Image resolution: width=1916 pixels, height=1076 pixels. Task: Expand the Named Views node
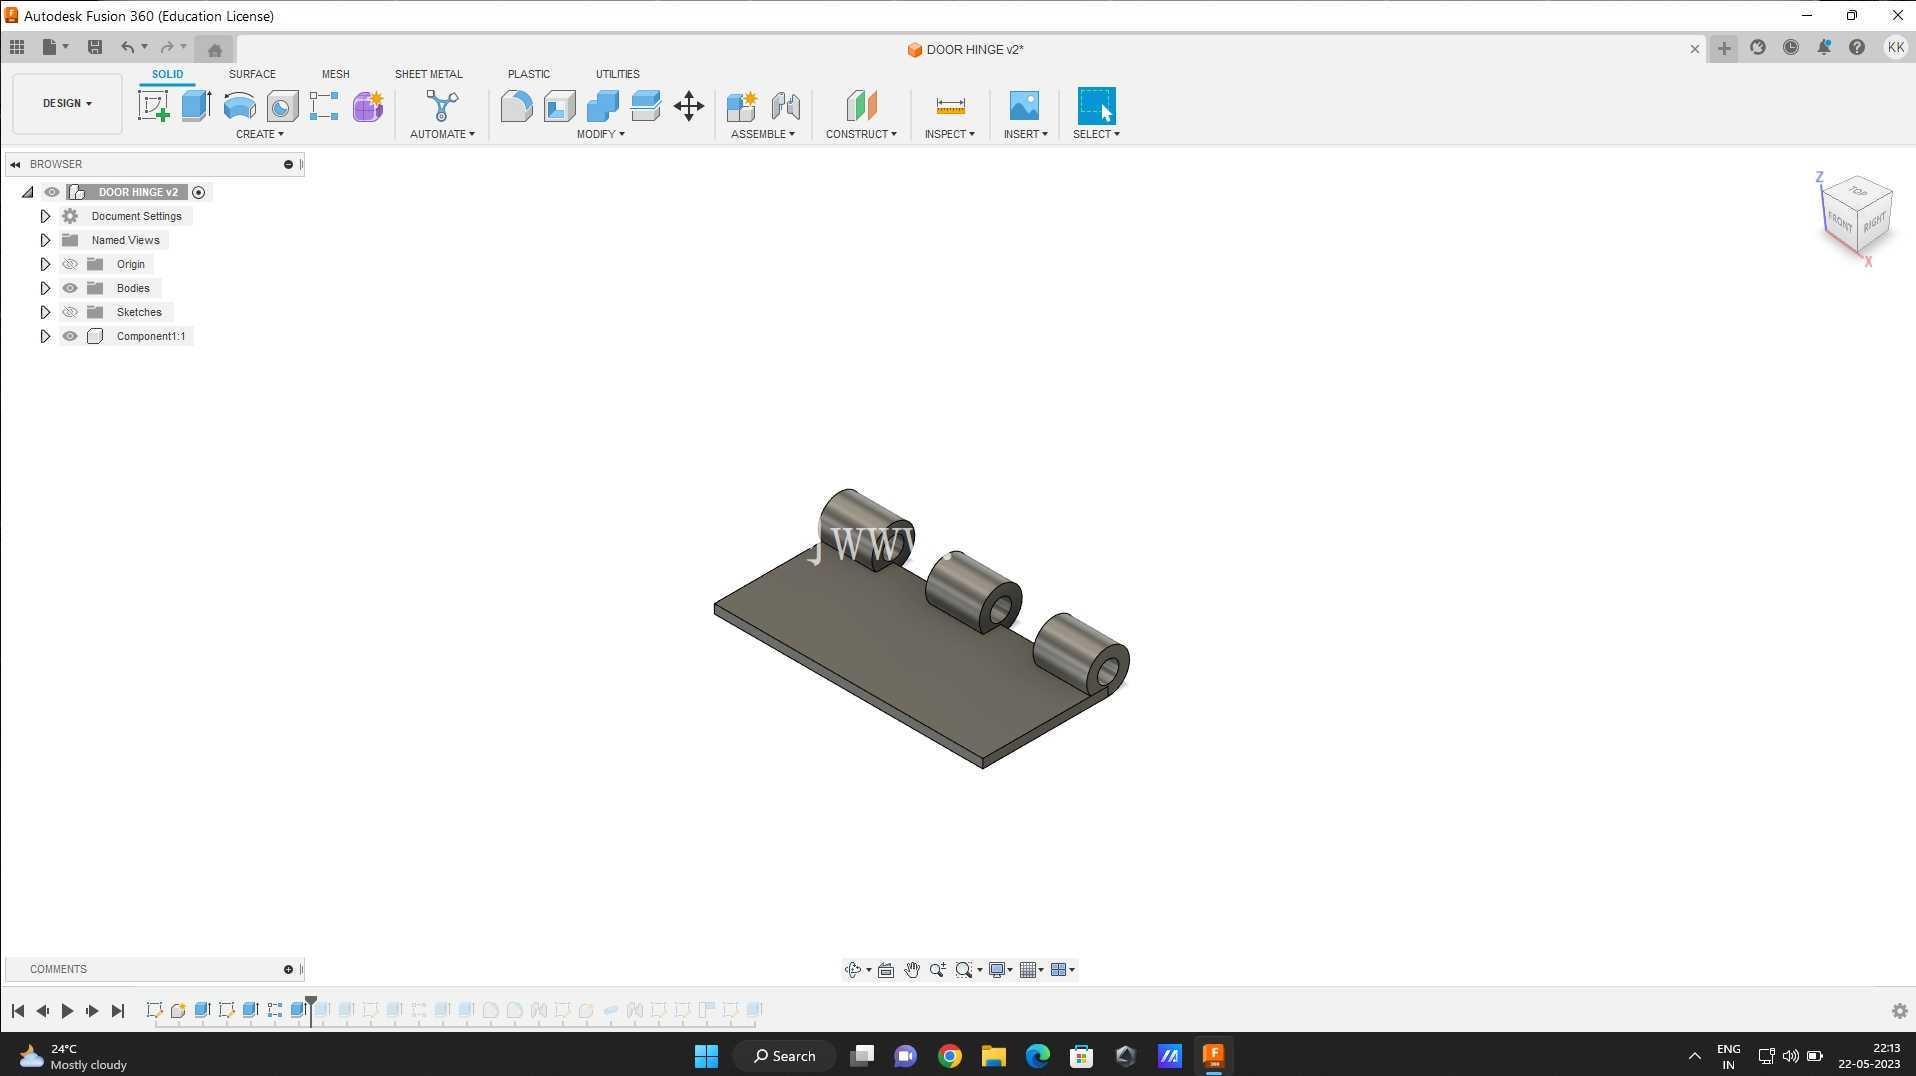pos(45,240)
